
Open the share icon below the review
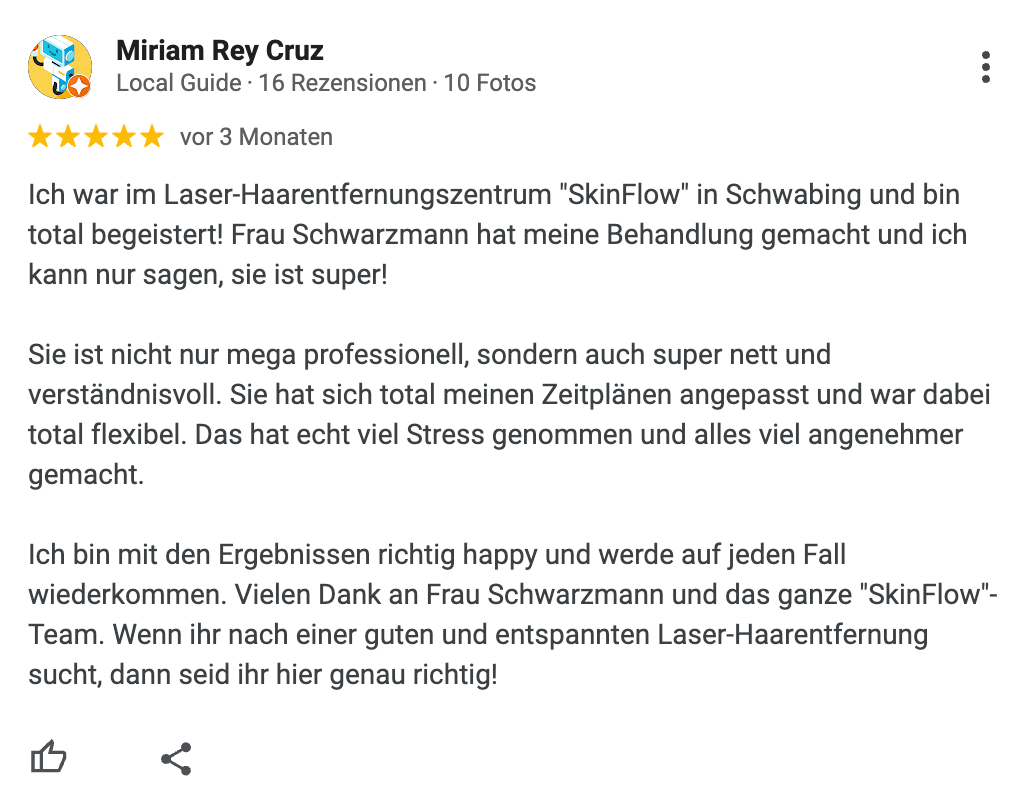point(176,757)
